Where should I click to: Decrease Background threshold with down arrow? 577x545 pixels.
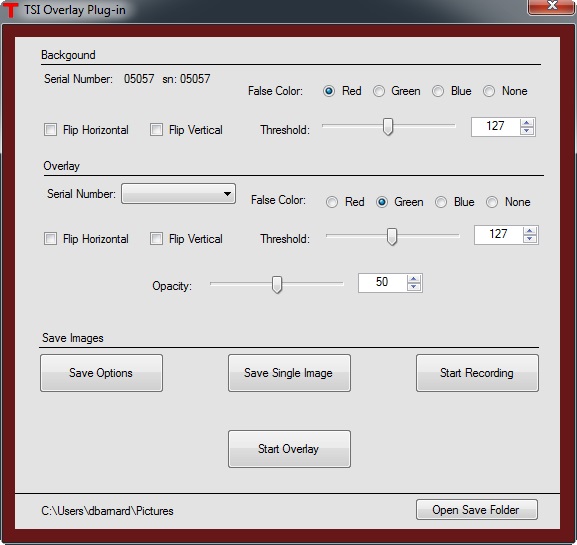point(527,131)
